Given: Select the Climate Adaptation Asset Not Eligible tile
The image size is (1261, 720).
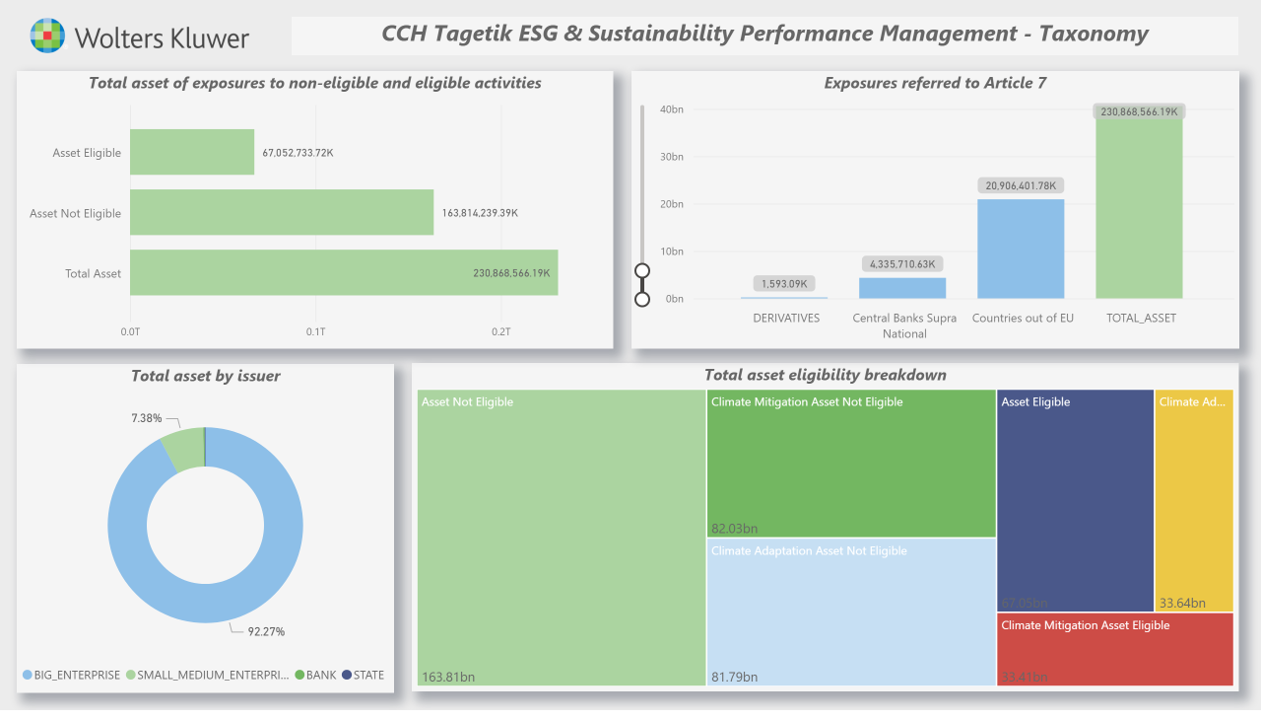Looking at the screenshot, I should [851, 612].
